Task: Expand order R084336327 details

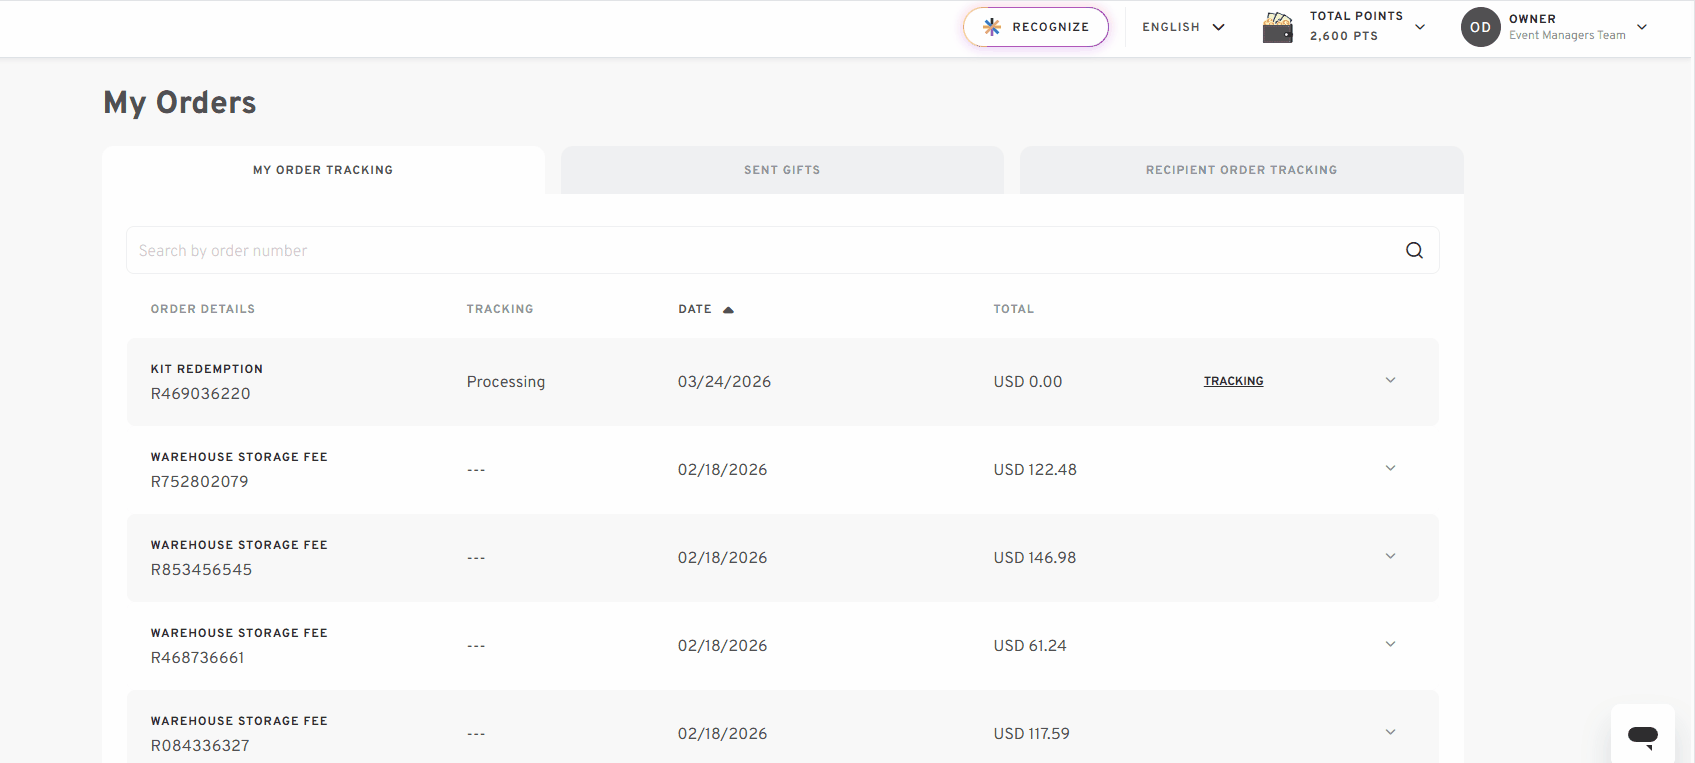Action: [1390, 732]
